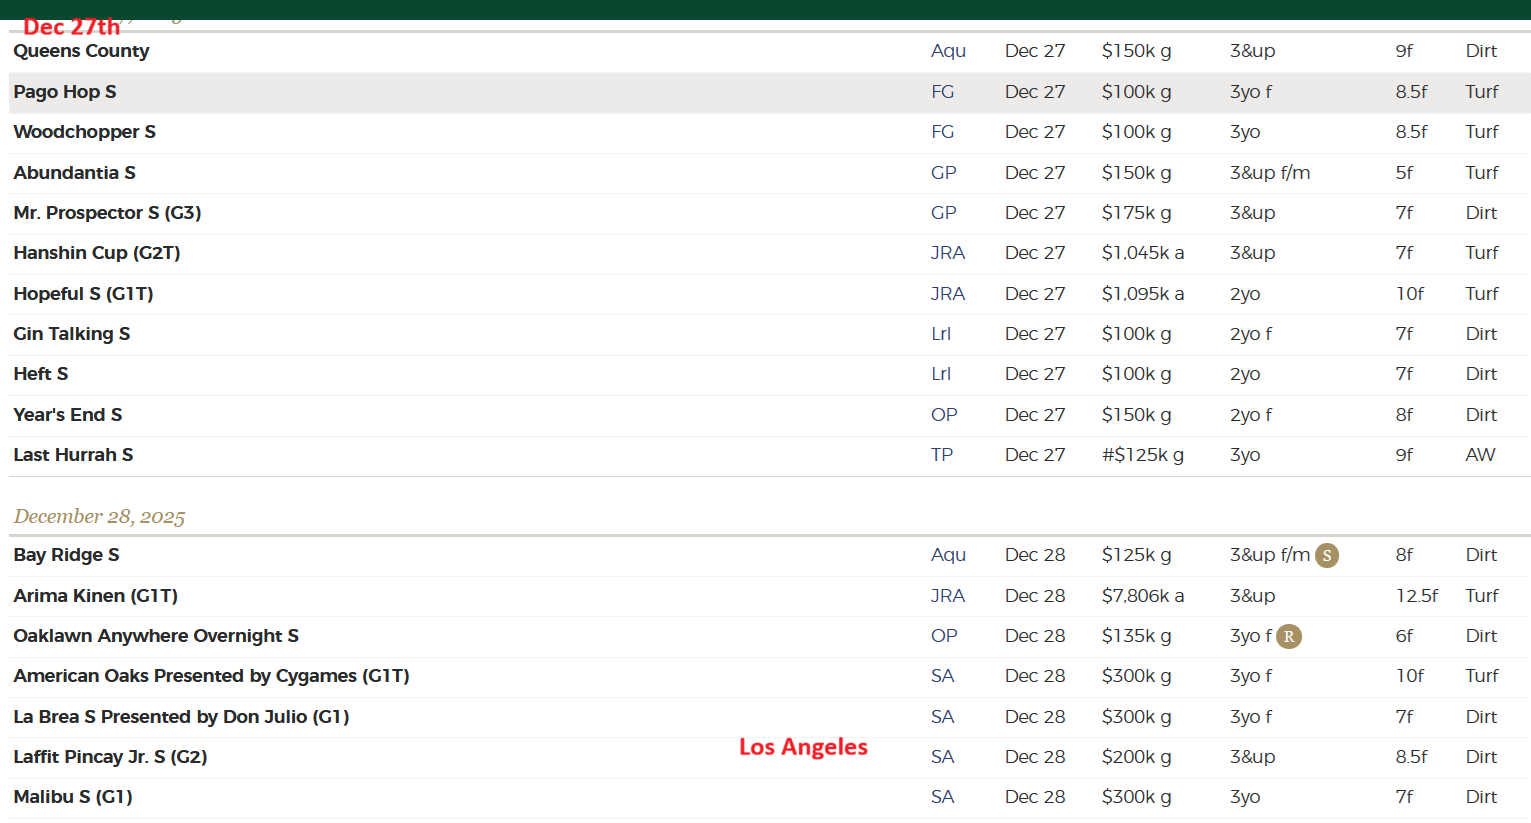The image size is (1531, 823).
Task: Open the Hanshin Cup (G2T) race
Action: tap(97, 253)
